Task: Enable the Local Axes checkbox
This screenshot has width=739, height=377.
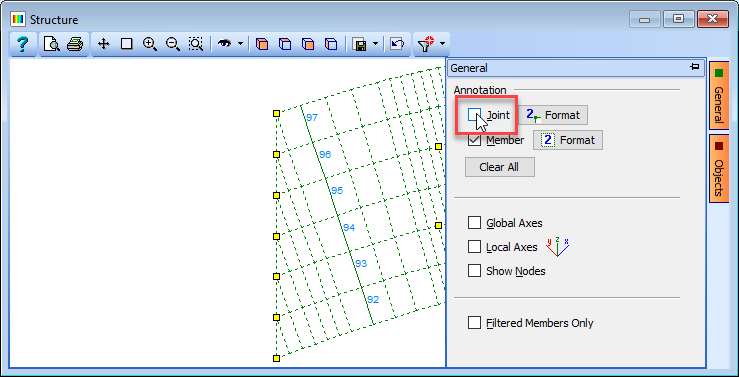Action: pyautogui.click(x=474, y=246)
